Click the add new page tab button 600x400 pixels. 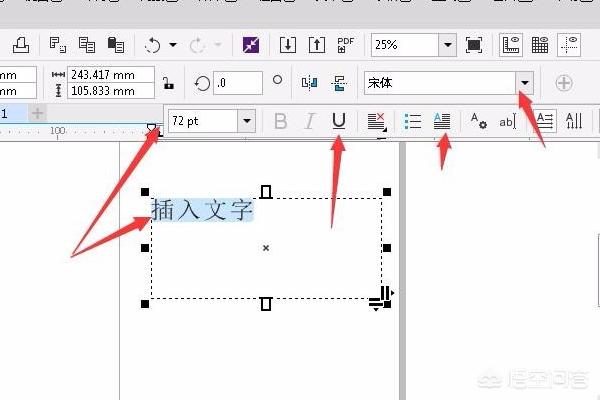[37, 113]
